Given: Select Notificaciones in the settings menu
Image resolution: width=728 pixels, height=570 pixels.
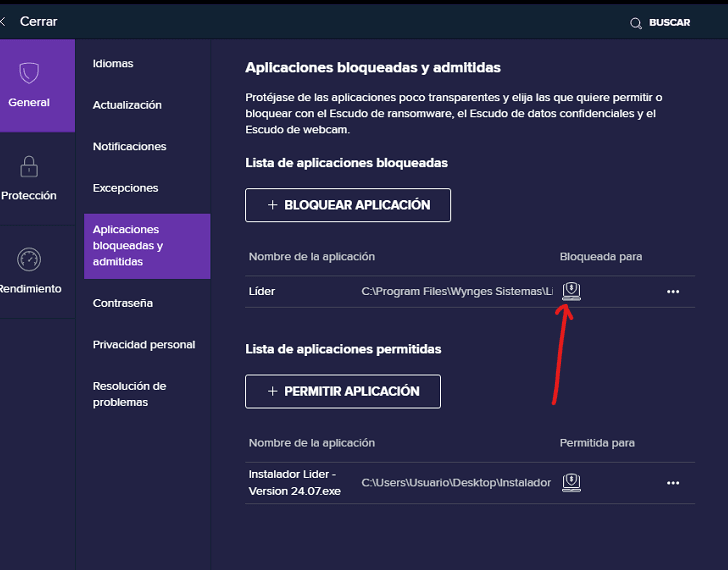Looking at the screenshot, I should pyautogui.click(x=129, y=146).
